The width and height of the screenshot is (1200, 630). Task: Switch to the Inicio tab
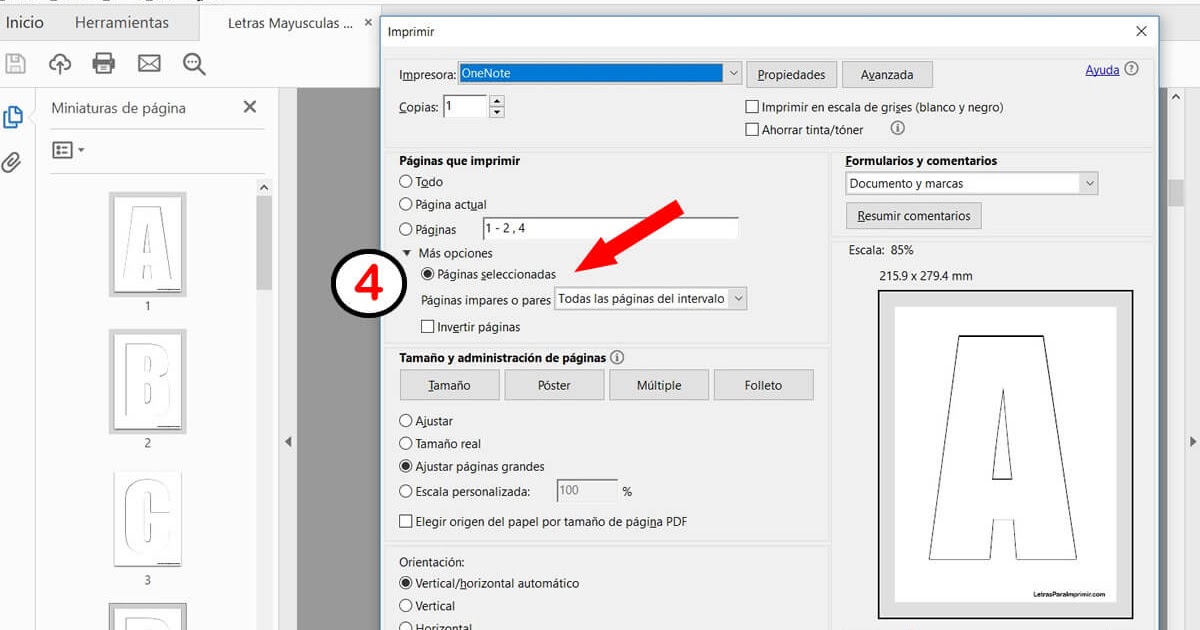(x=25, y=22)
